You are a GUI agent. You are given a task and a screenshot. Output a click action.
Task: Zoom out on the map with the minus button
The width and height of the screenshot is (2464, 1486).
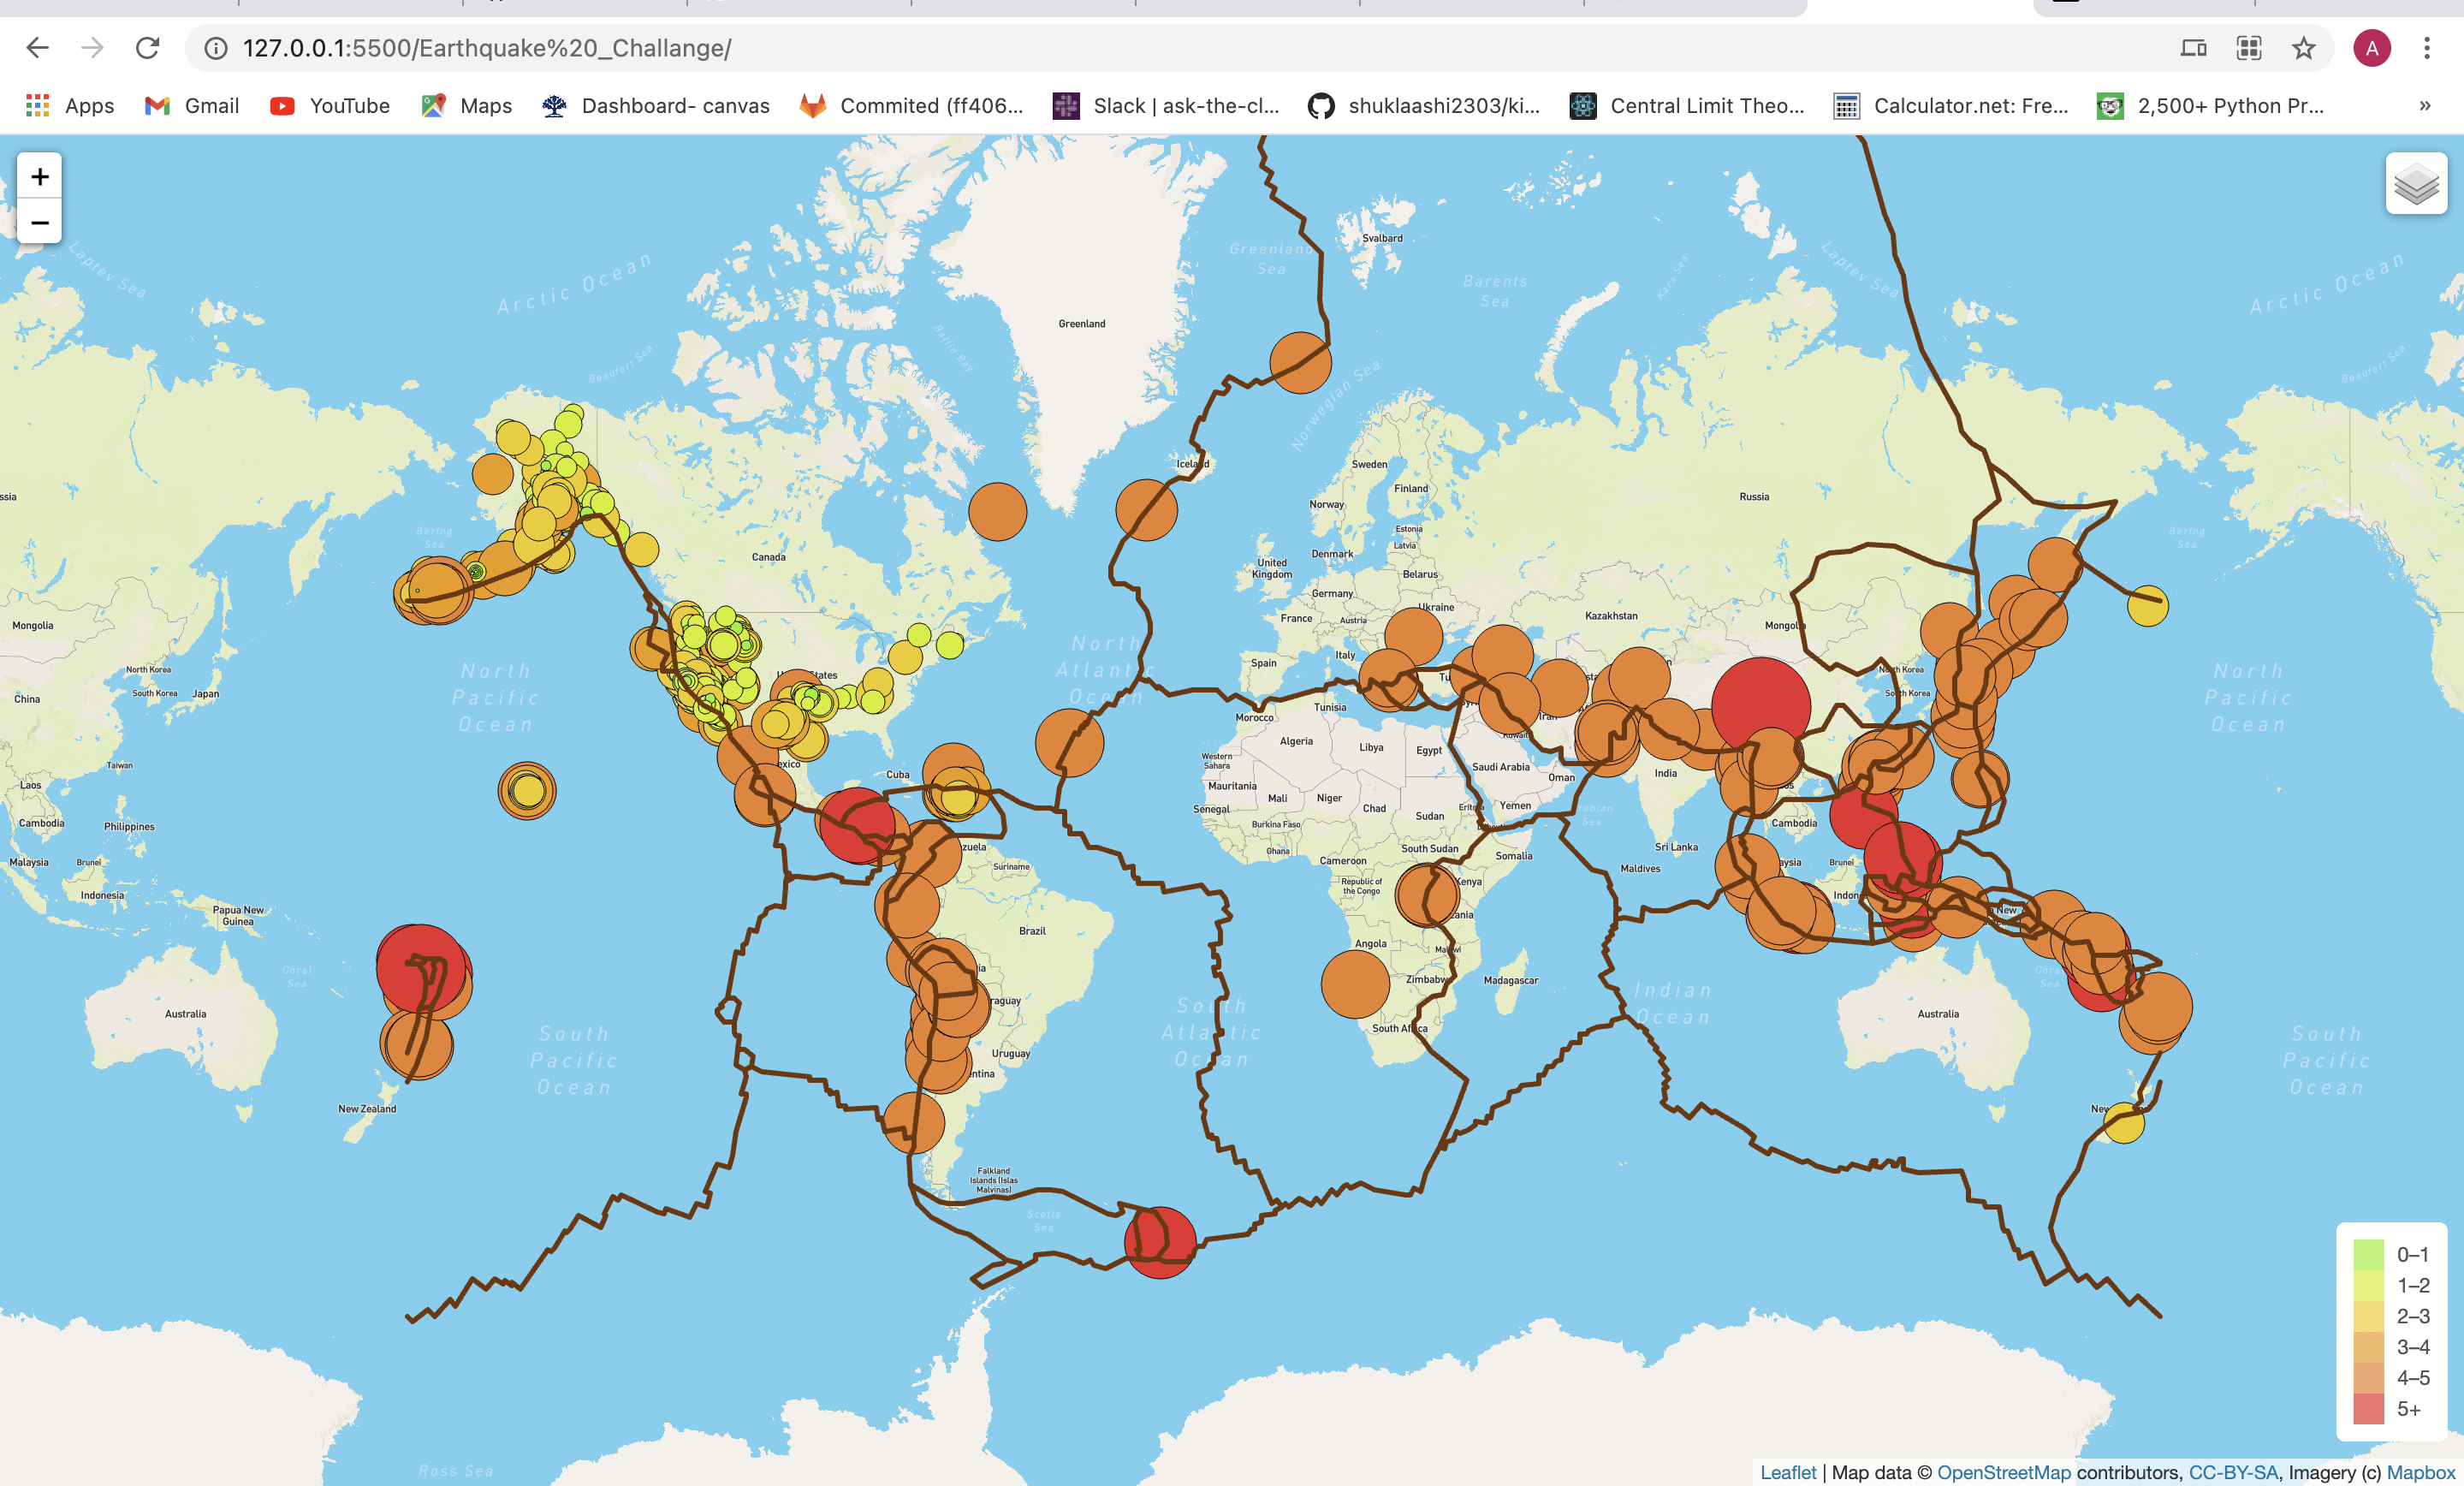(x=39, y=222)
